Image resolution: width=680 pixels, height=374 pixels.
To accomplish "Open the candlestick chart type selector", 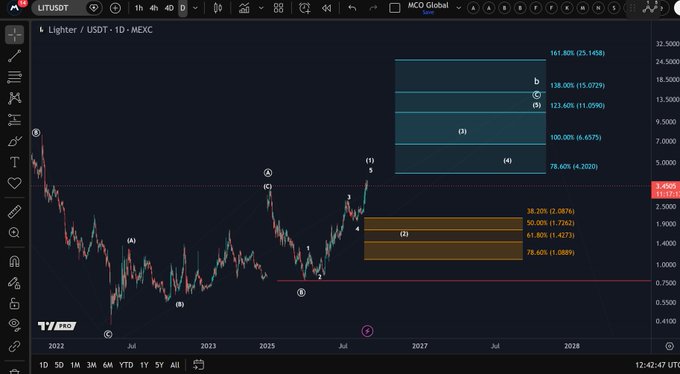I will click(218, 8).
